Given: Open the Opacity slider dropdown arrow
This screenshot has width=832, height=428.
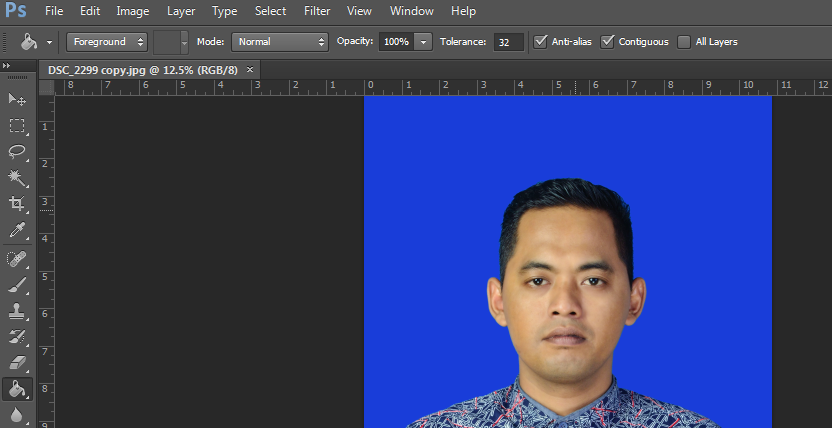Looking at the screenshot, I should pyautogui.click(x=424, y=42).
